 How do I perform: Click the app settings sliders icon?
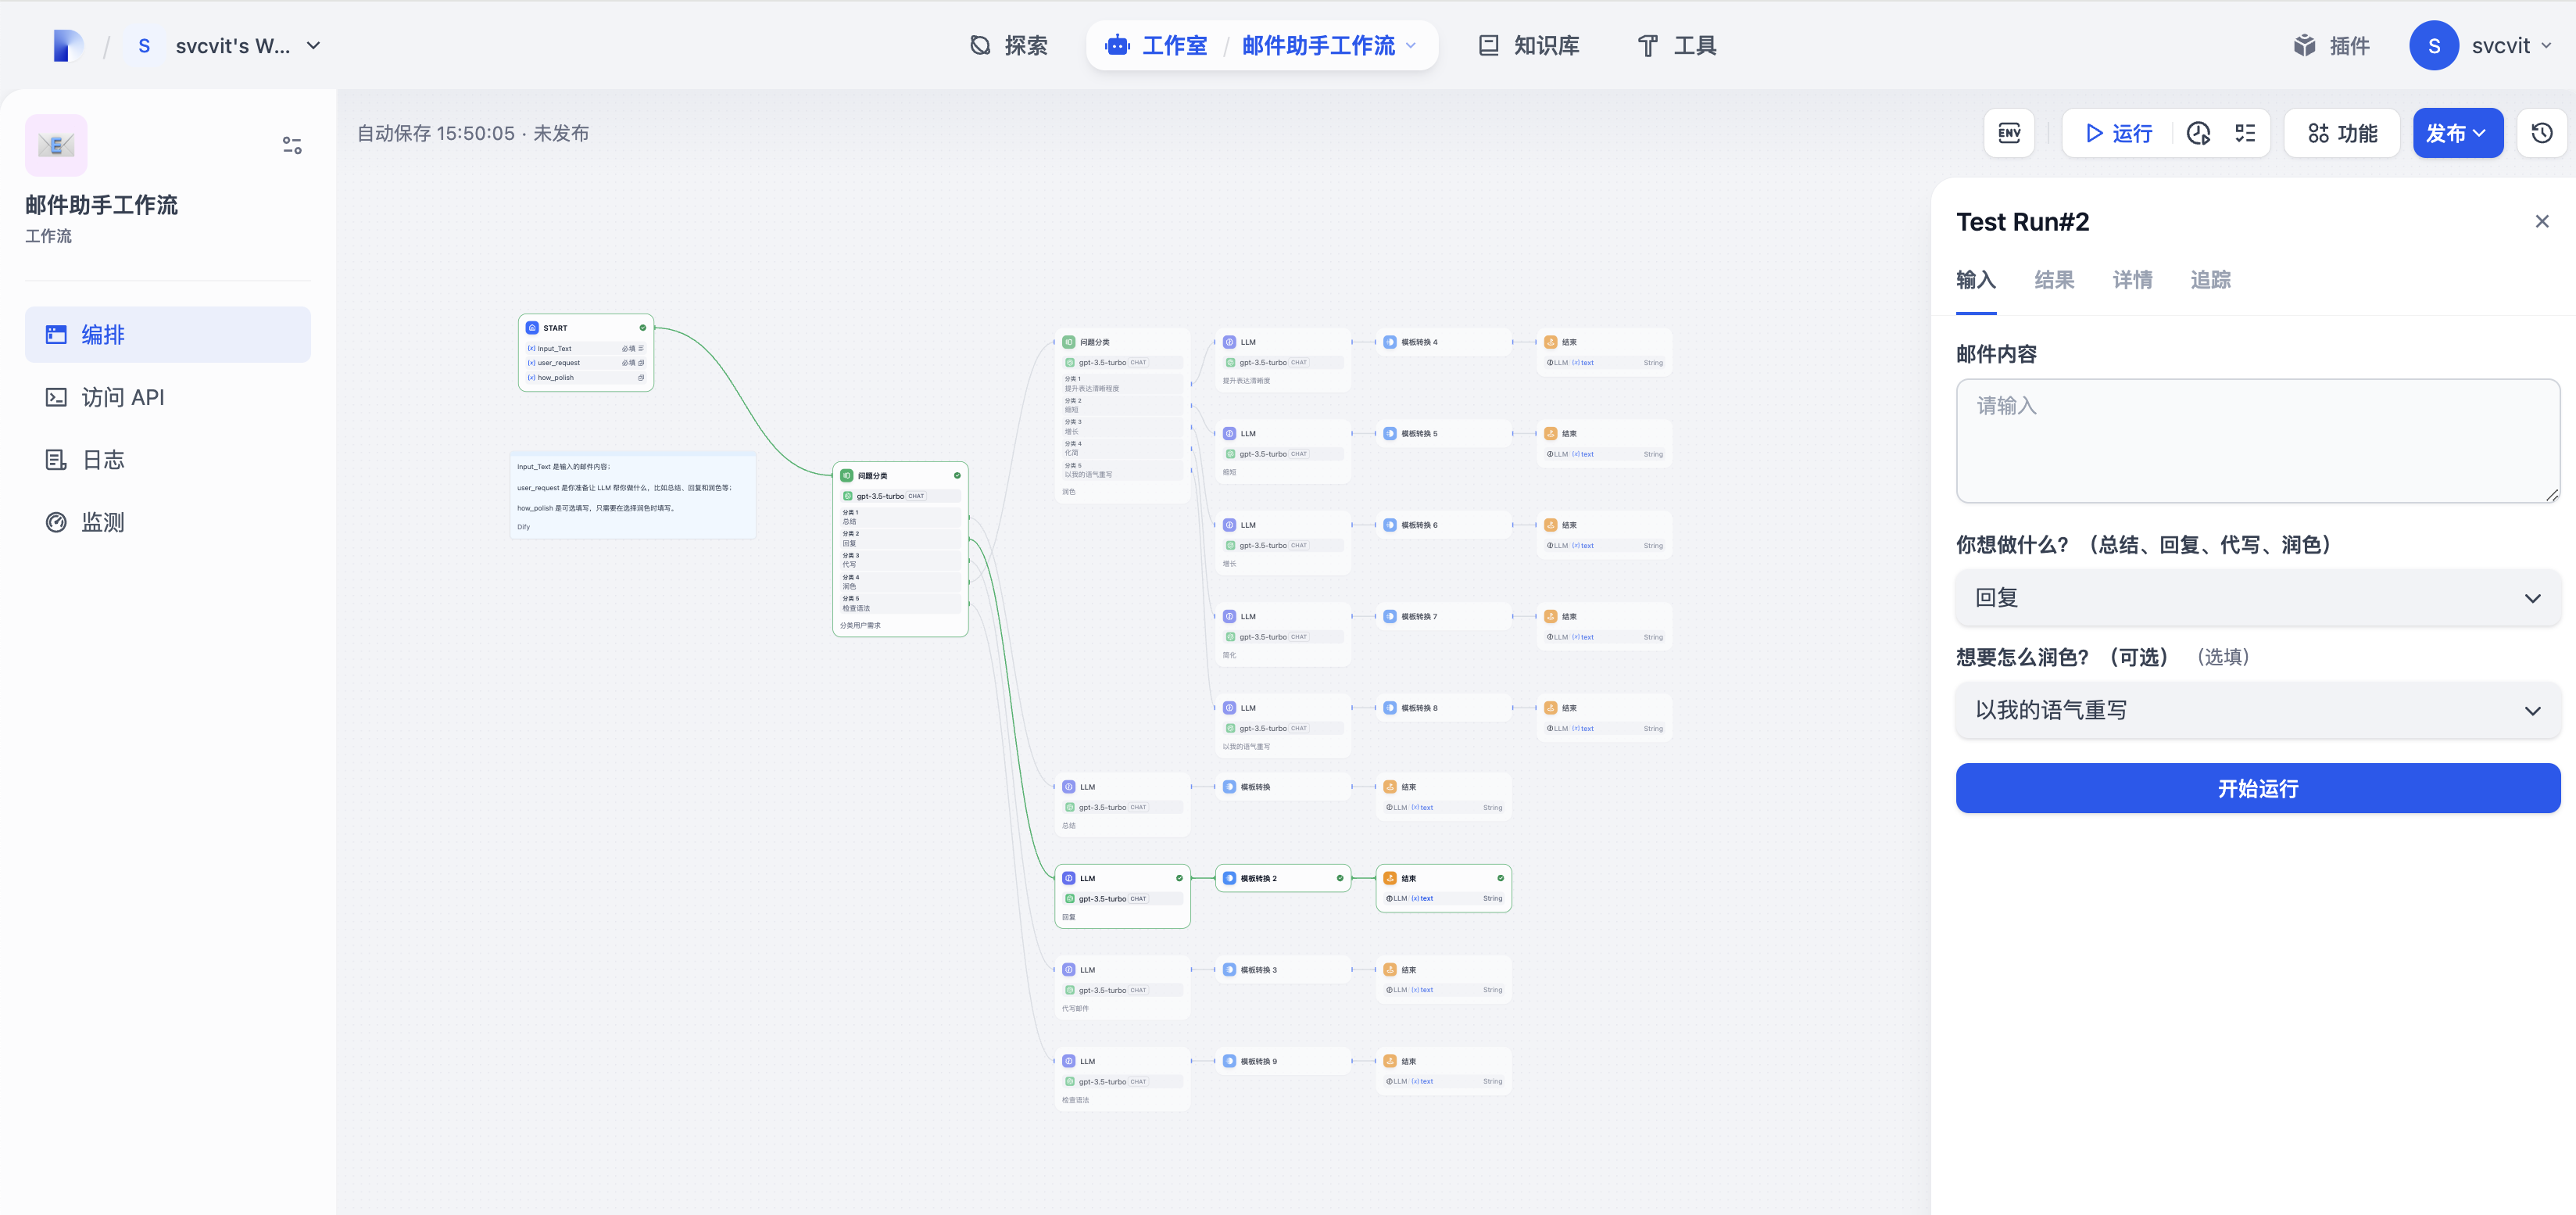tap(292, 146)
